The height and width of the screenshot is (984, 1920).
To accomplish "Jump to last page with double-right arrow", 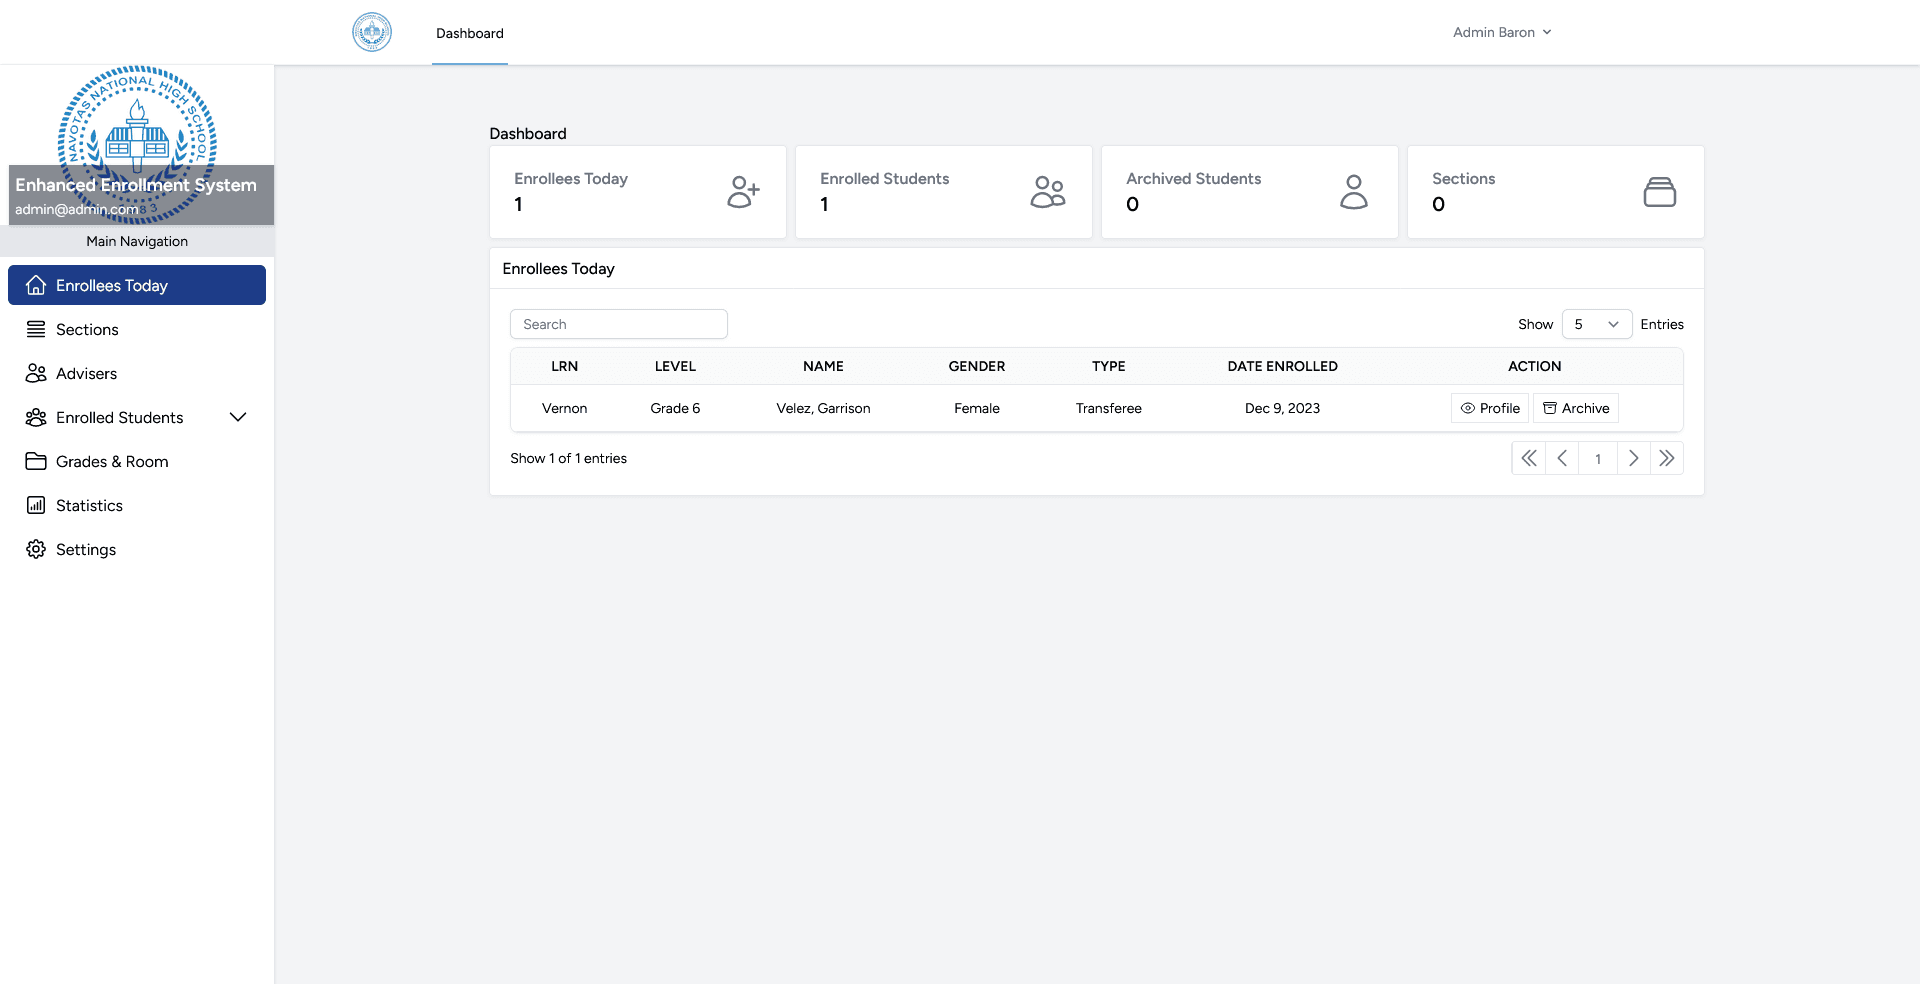I will coord(1667,458).
